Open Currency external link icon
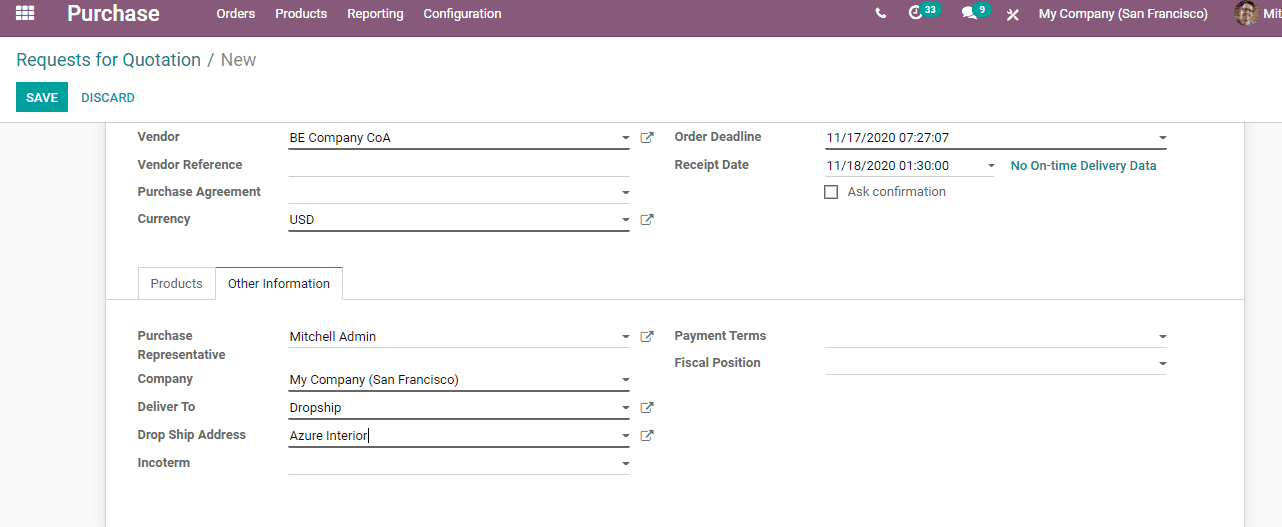Screen dimensions: 1282x527 click(x=647, y=220)
